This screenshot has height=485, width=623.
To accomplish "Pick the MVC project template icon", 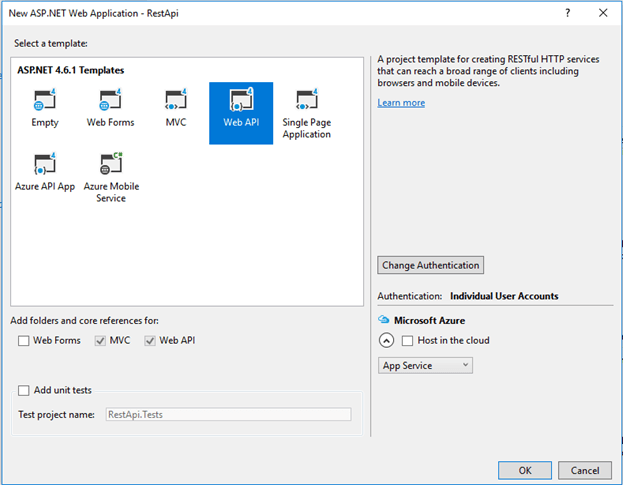I will point(176,102).
